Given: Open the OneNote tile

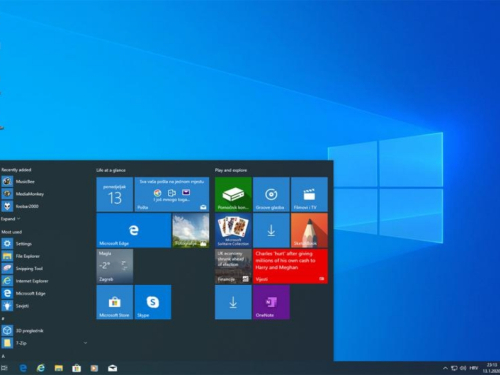Looking at the screenshot, I should (271, 302).
